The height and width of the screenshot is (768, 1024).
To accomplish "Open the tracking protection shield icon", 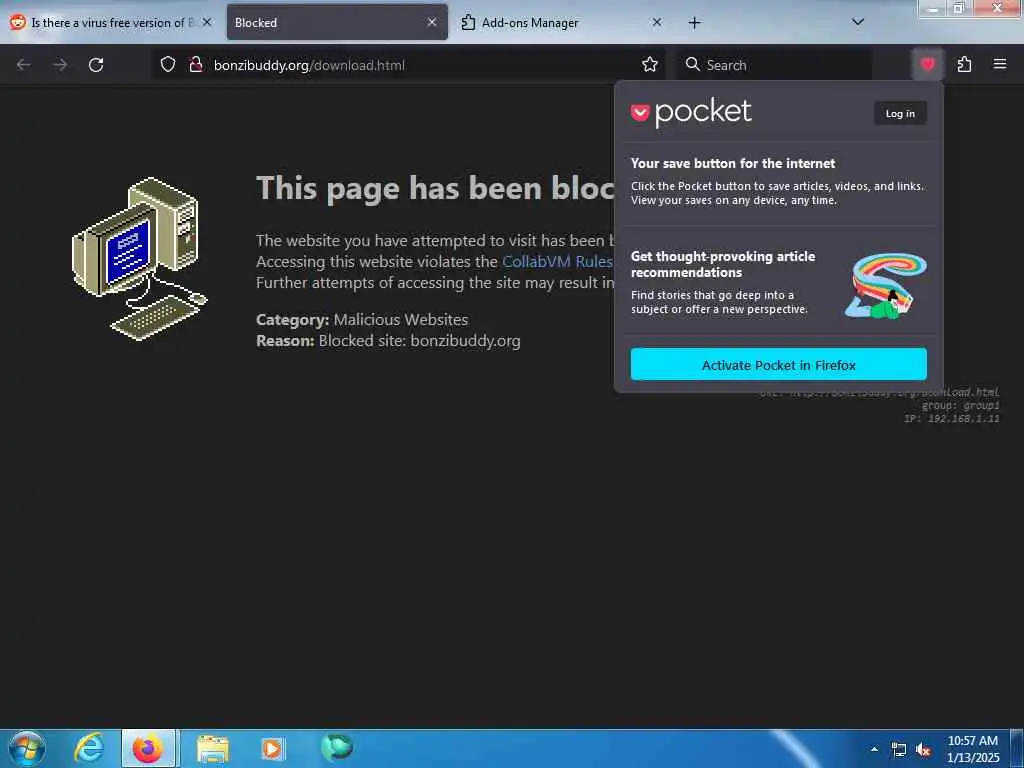I will coord(168,65).
